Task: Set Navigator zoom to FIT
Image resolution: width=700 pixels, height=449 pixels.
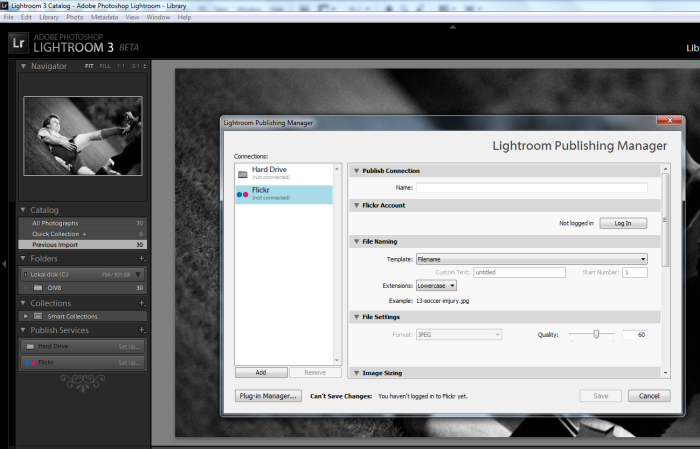Action: [x=89, y=66]
